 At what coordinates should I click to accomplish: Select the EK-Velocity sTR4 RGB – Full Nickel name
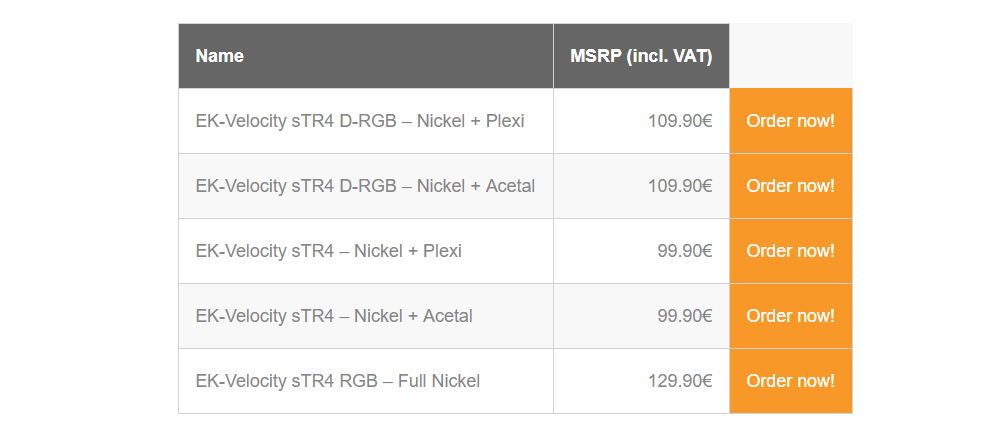338,381
